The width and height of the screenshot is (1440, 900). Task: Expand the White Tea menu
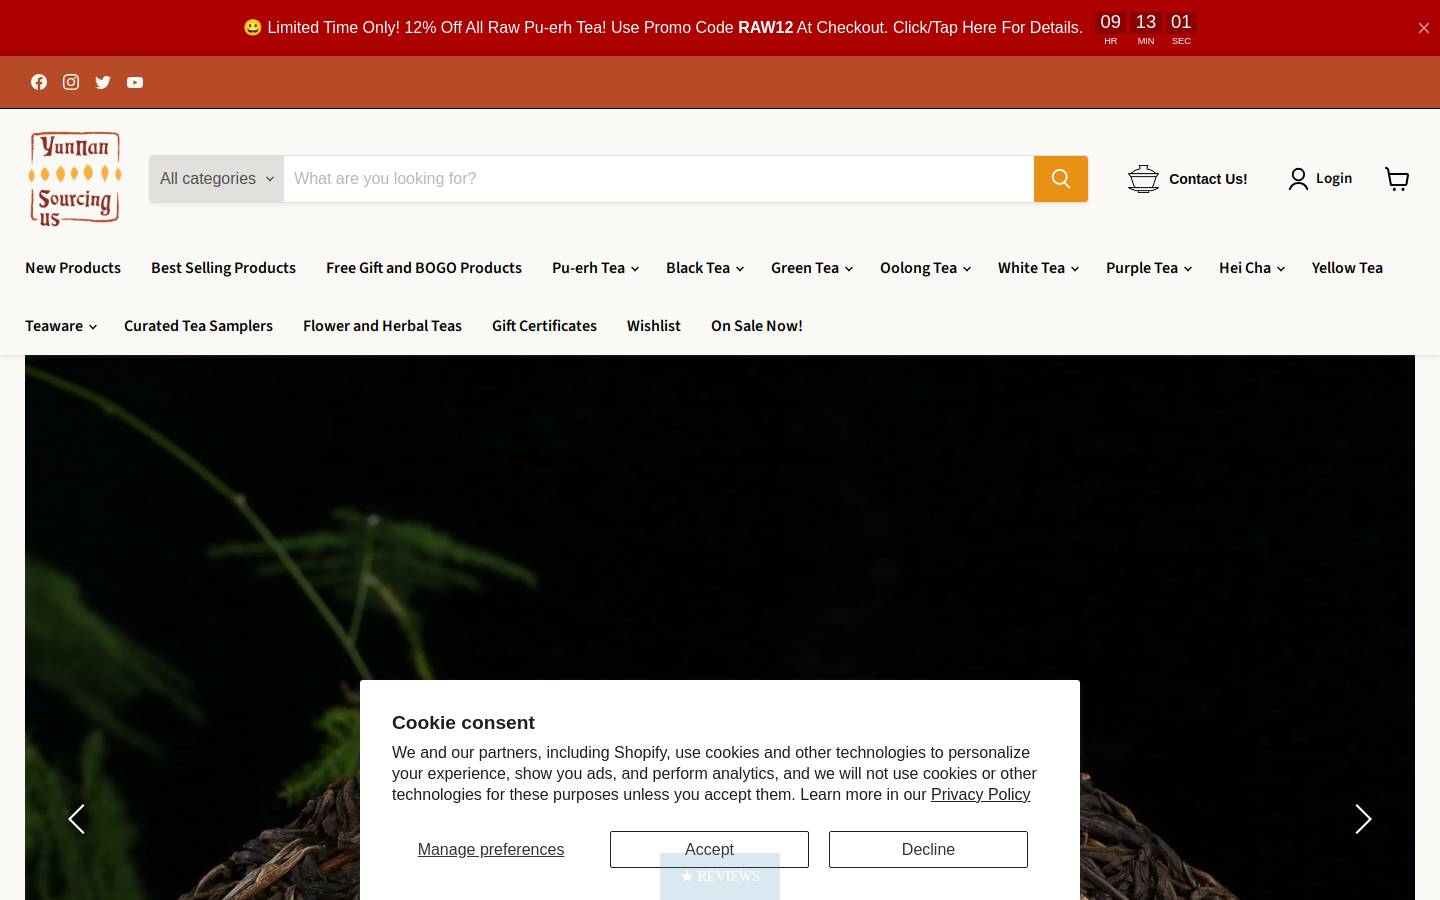pyautogui.click(x=1037, y=268)
